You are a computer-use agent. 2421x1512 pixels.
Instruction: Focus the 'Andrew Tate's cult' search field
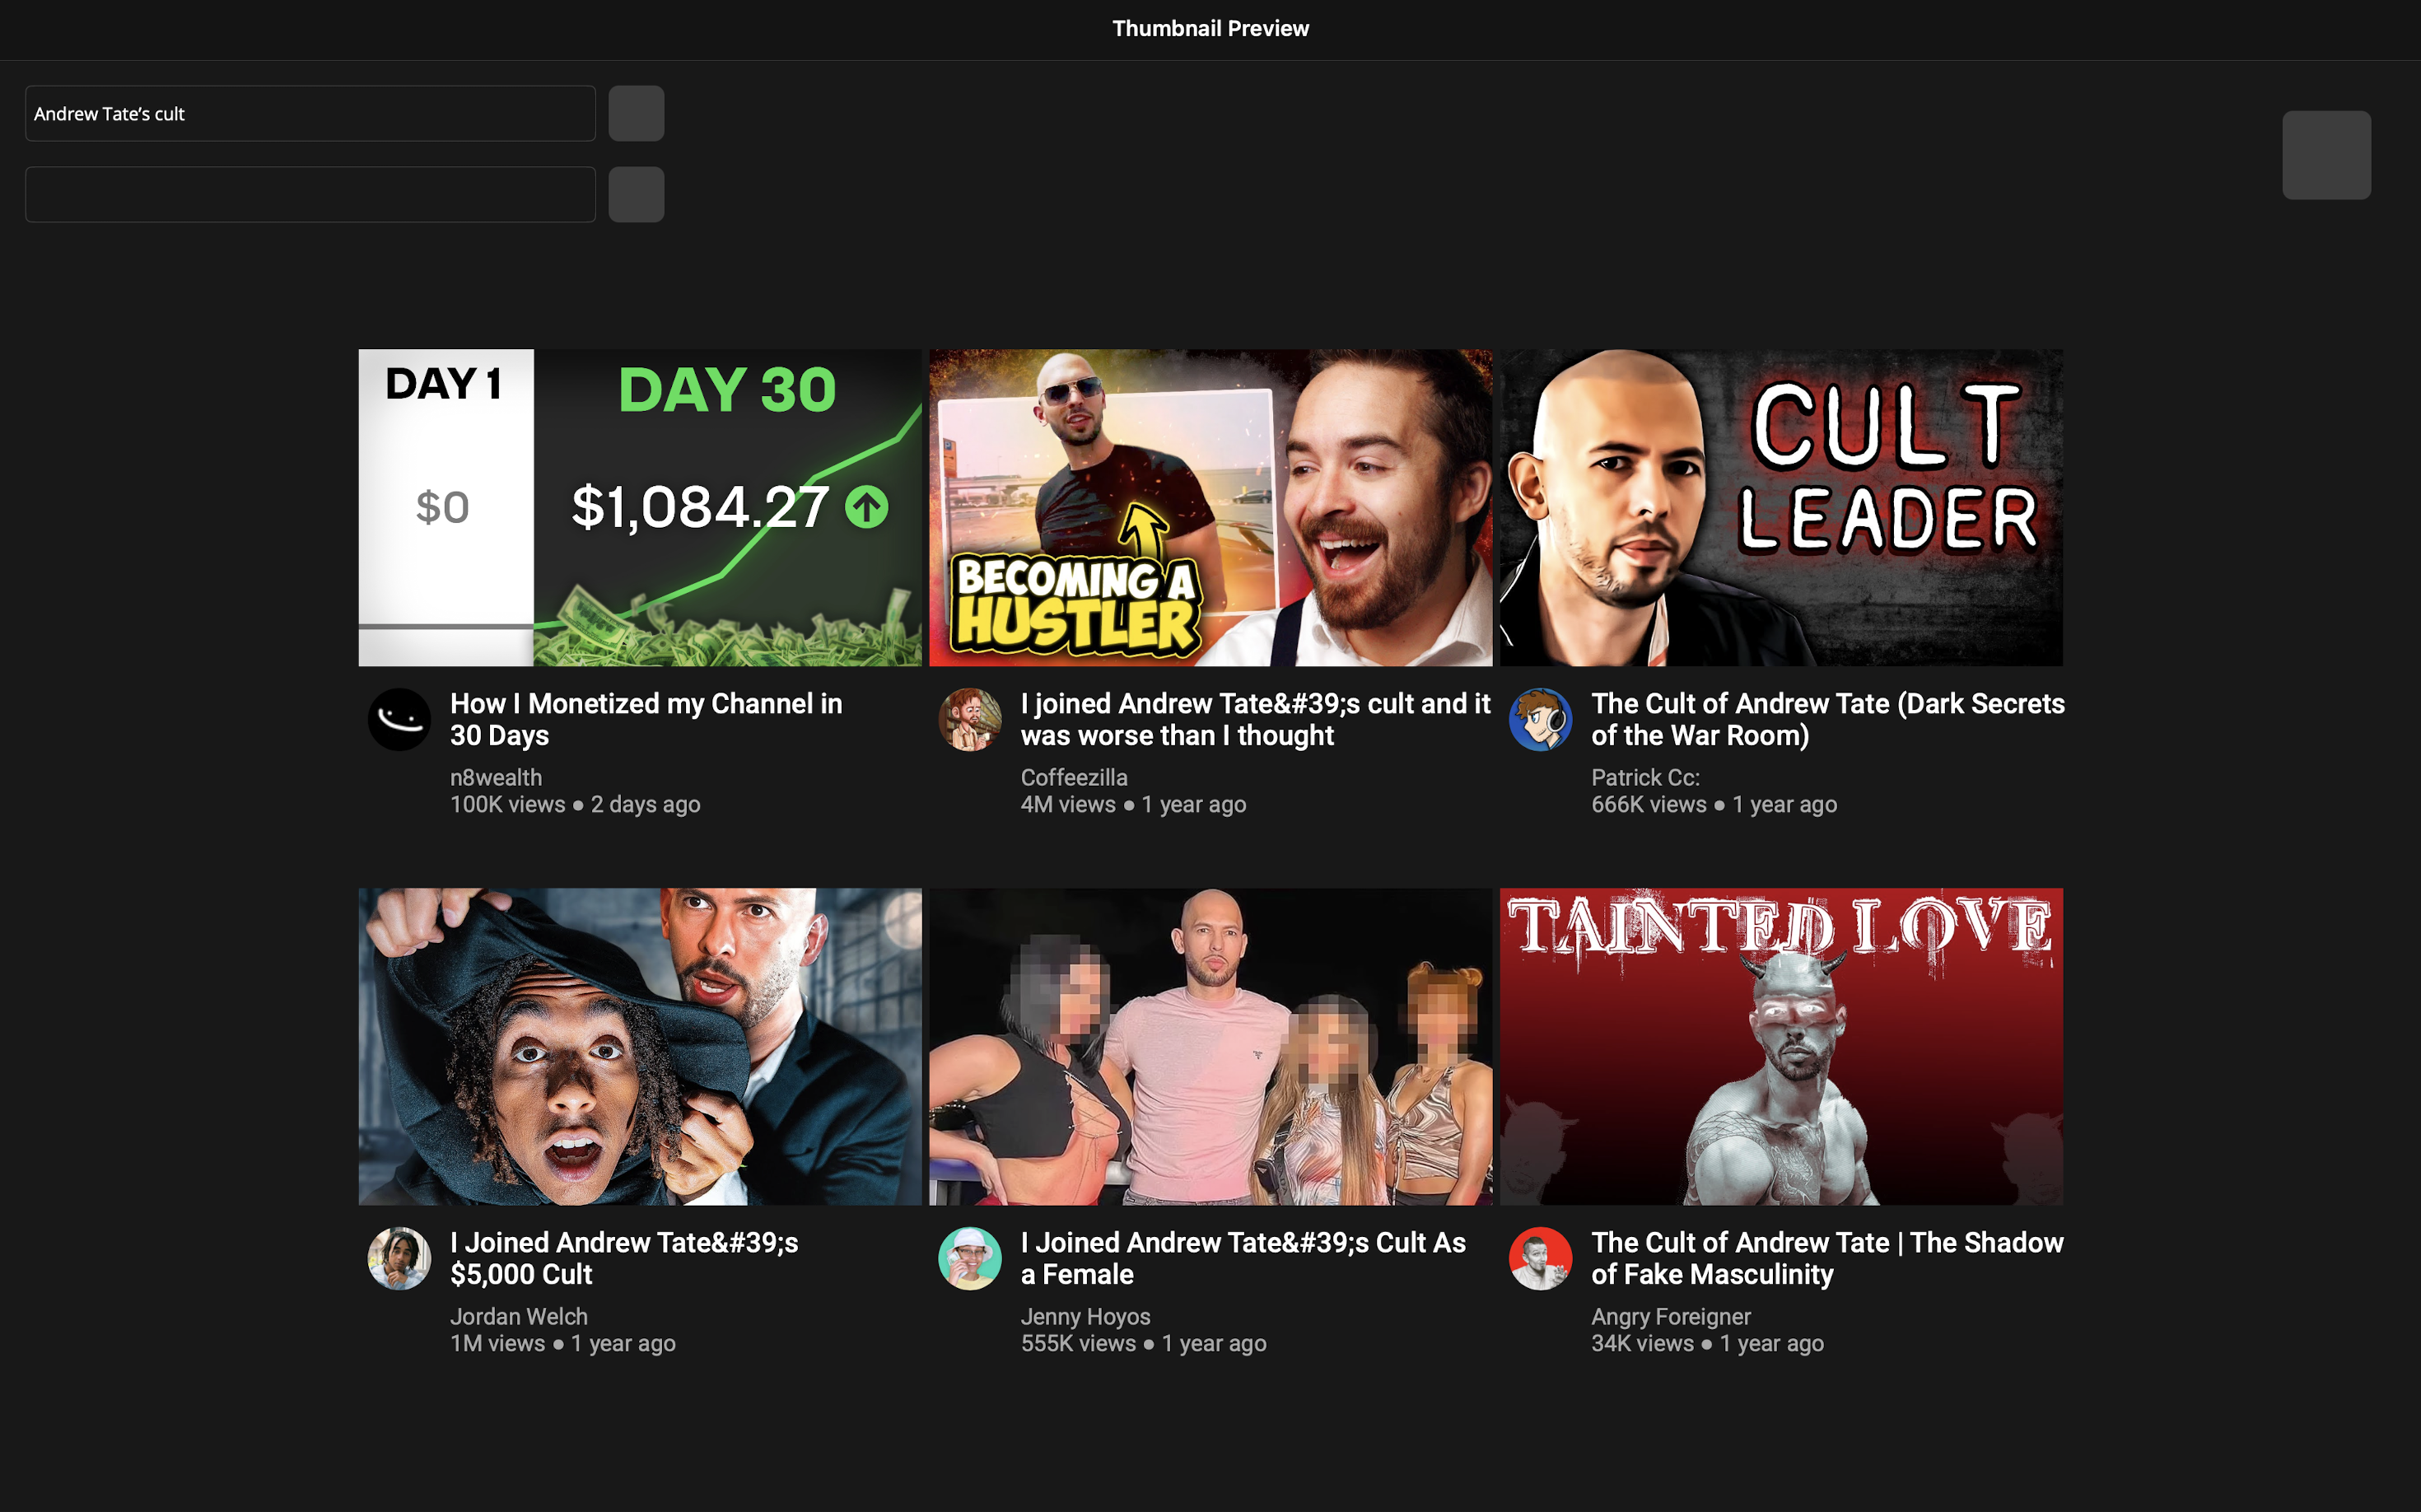(x=310, y=113)
